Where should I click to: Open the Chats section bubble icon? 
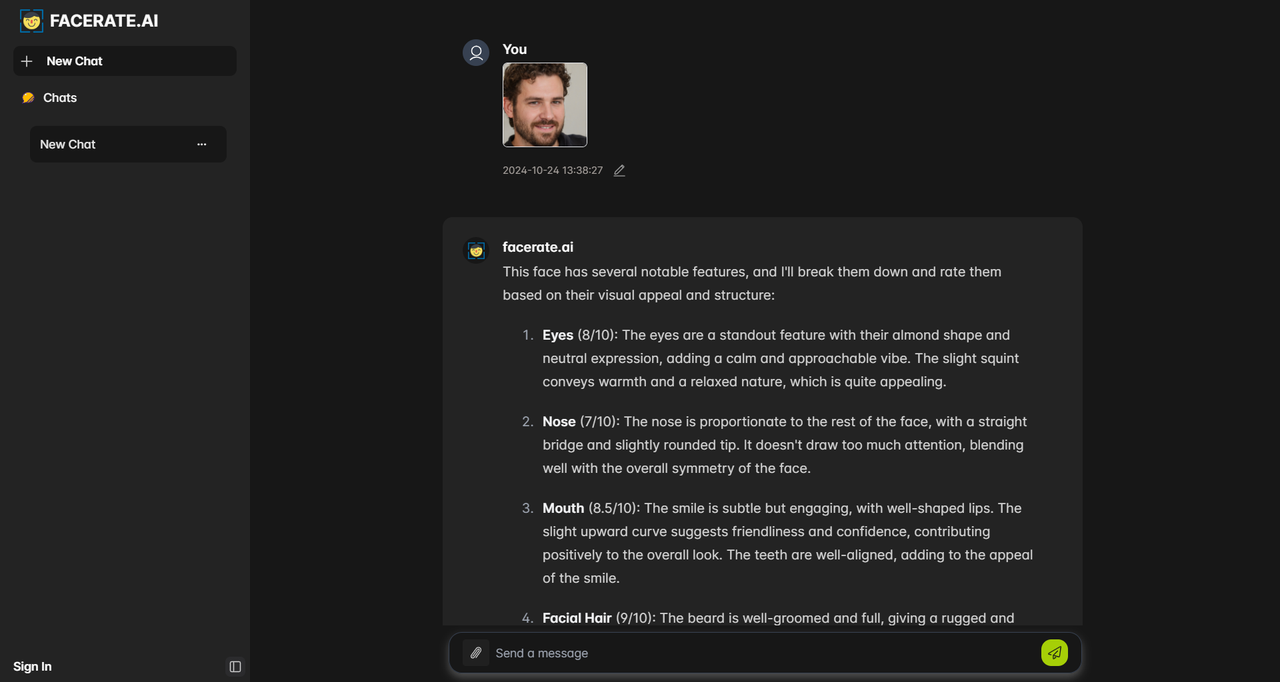(28, 98)
